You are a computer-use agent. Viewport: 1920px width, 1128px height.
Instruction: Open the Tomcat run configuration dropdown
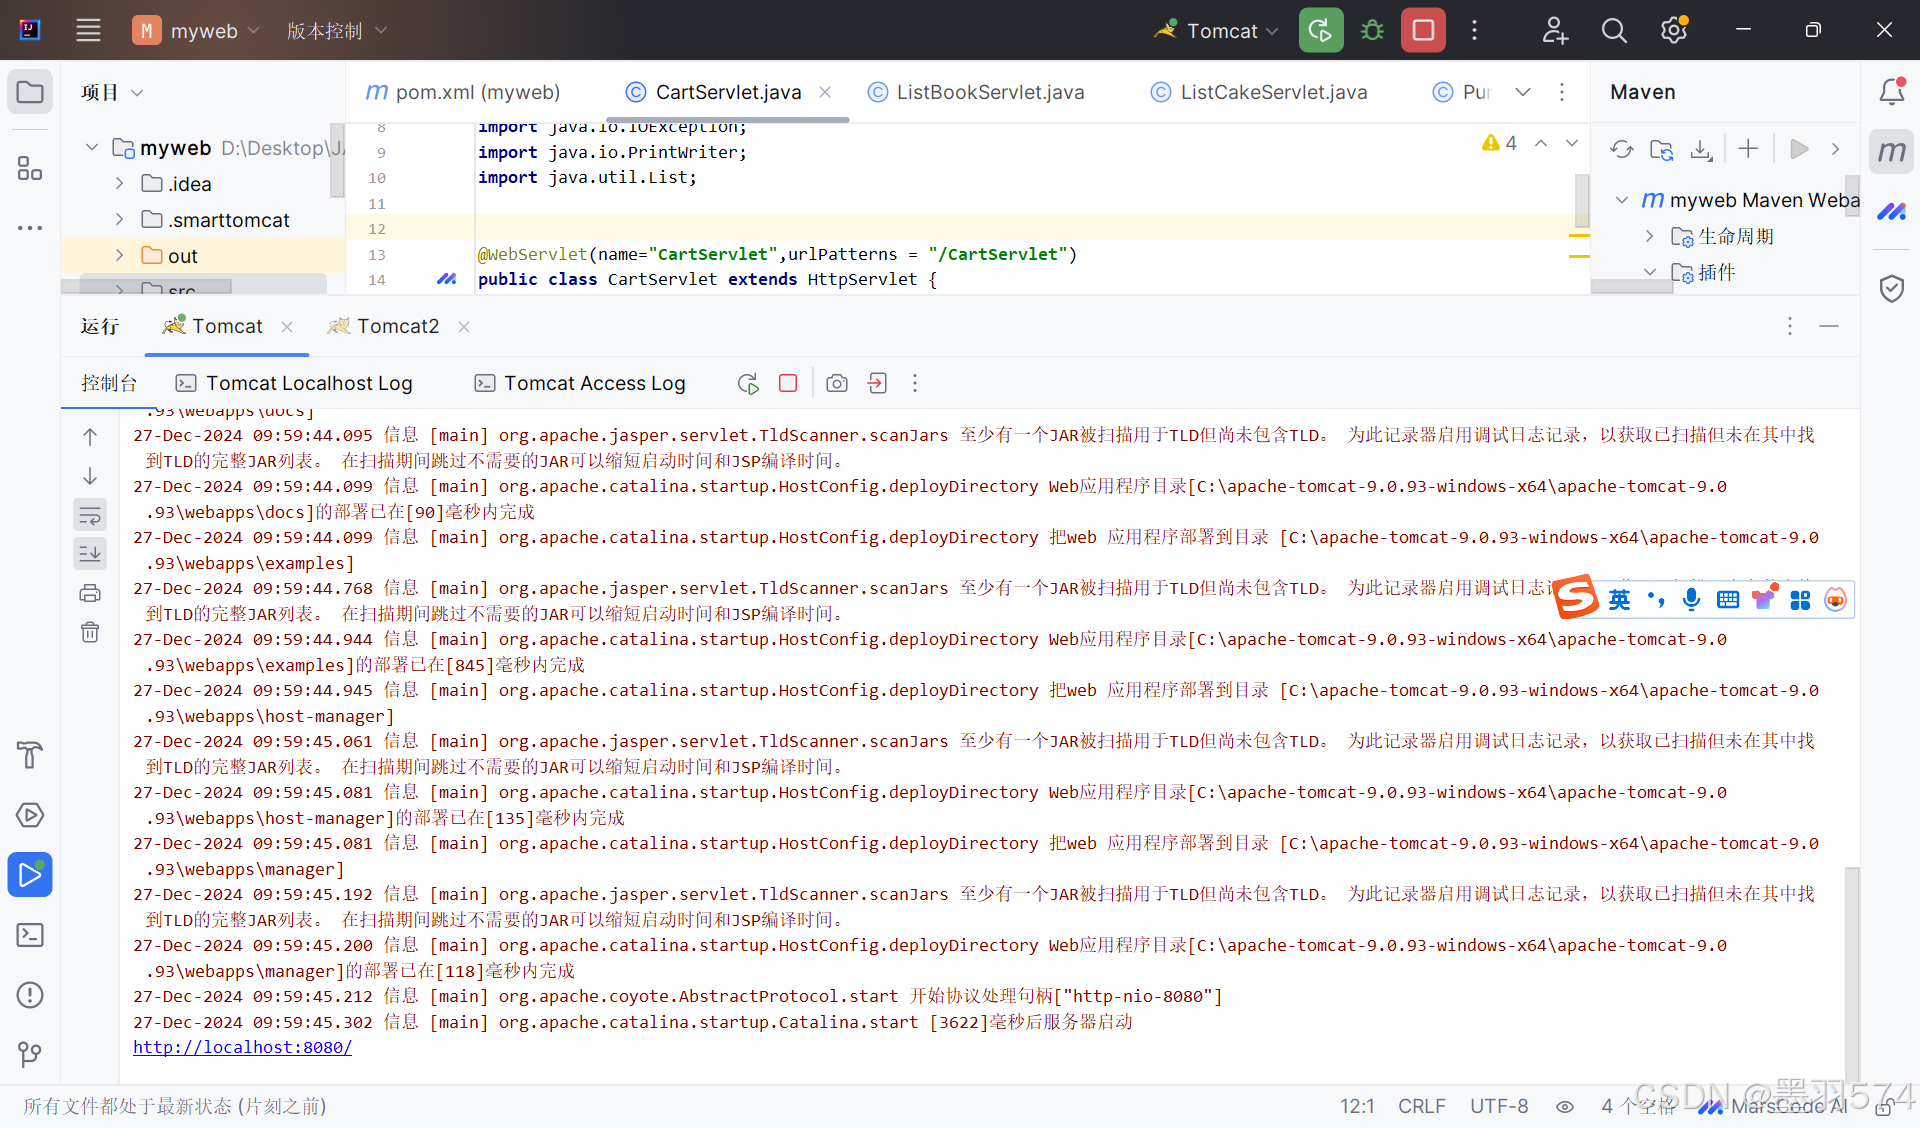[1222, 30]
